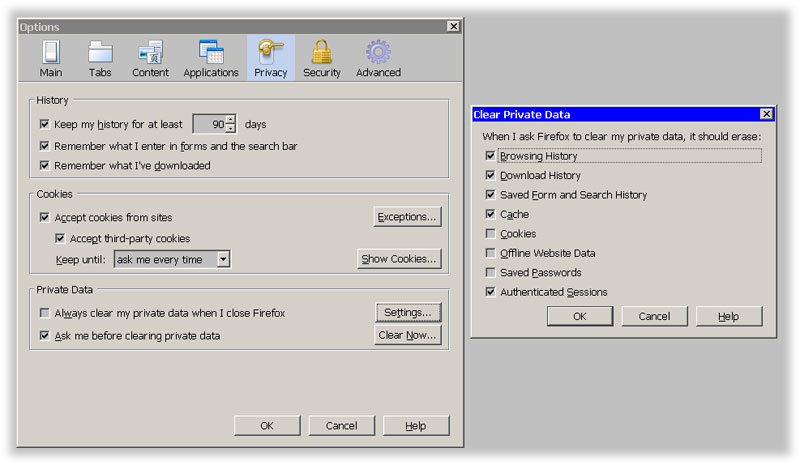Select the Applications pane icon
This screenshot has height=465, width=800.
click(x=211, y=58)
